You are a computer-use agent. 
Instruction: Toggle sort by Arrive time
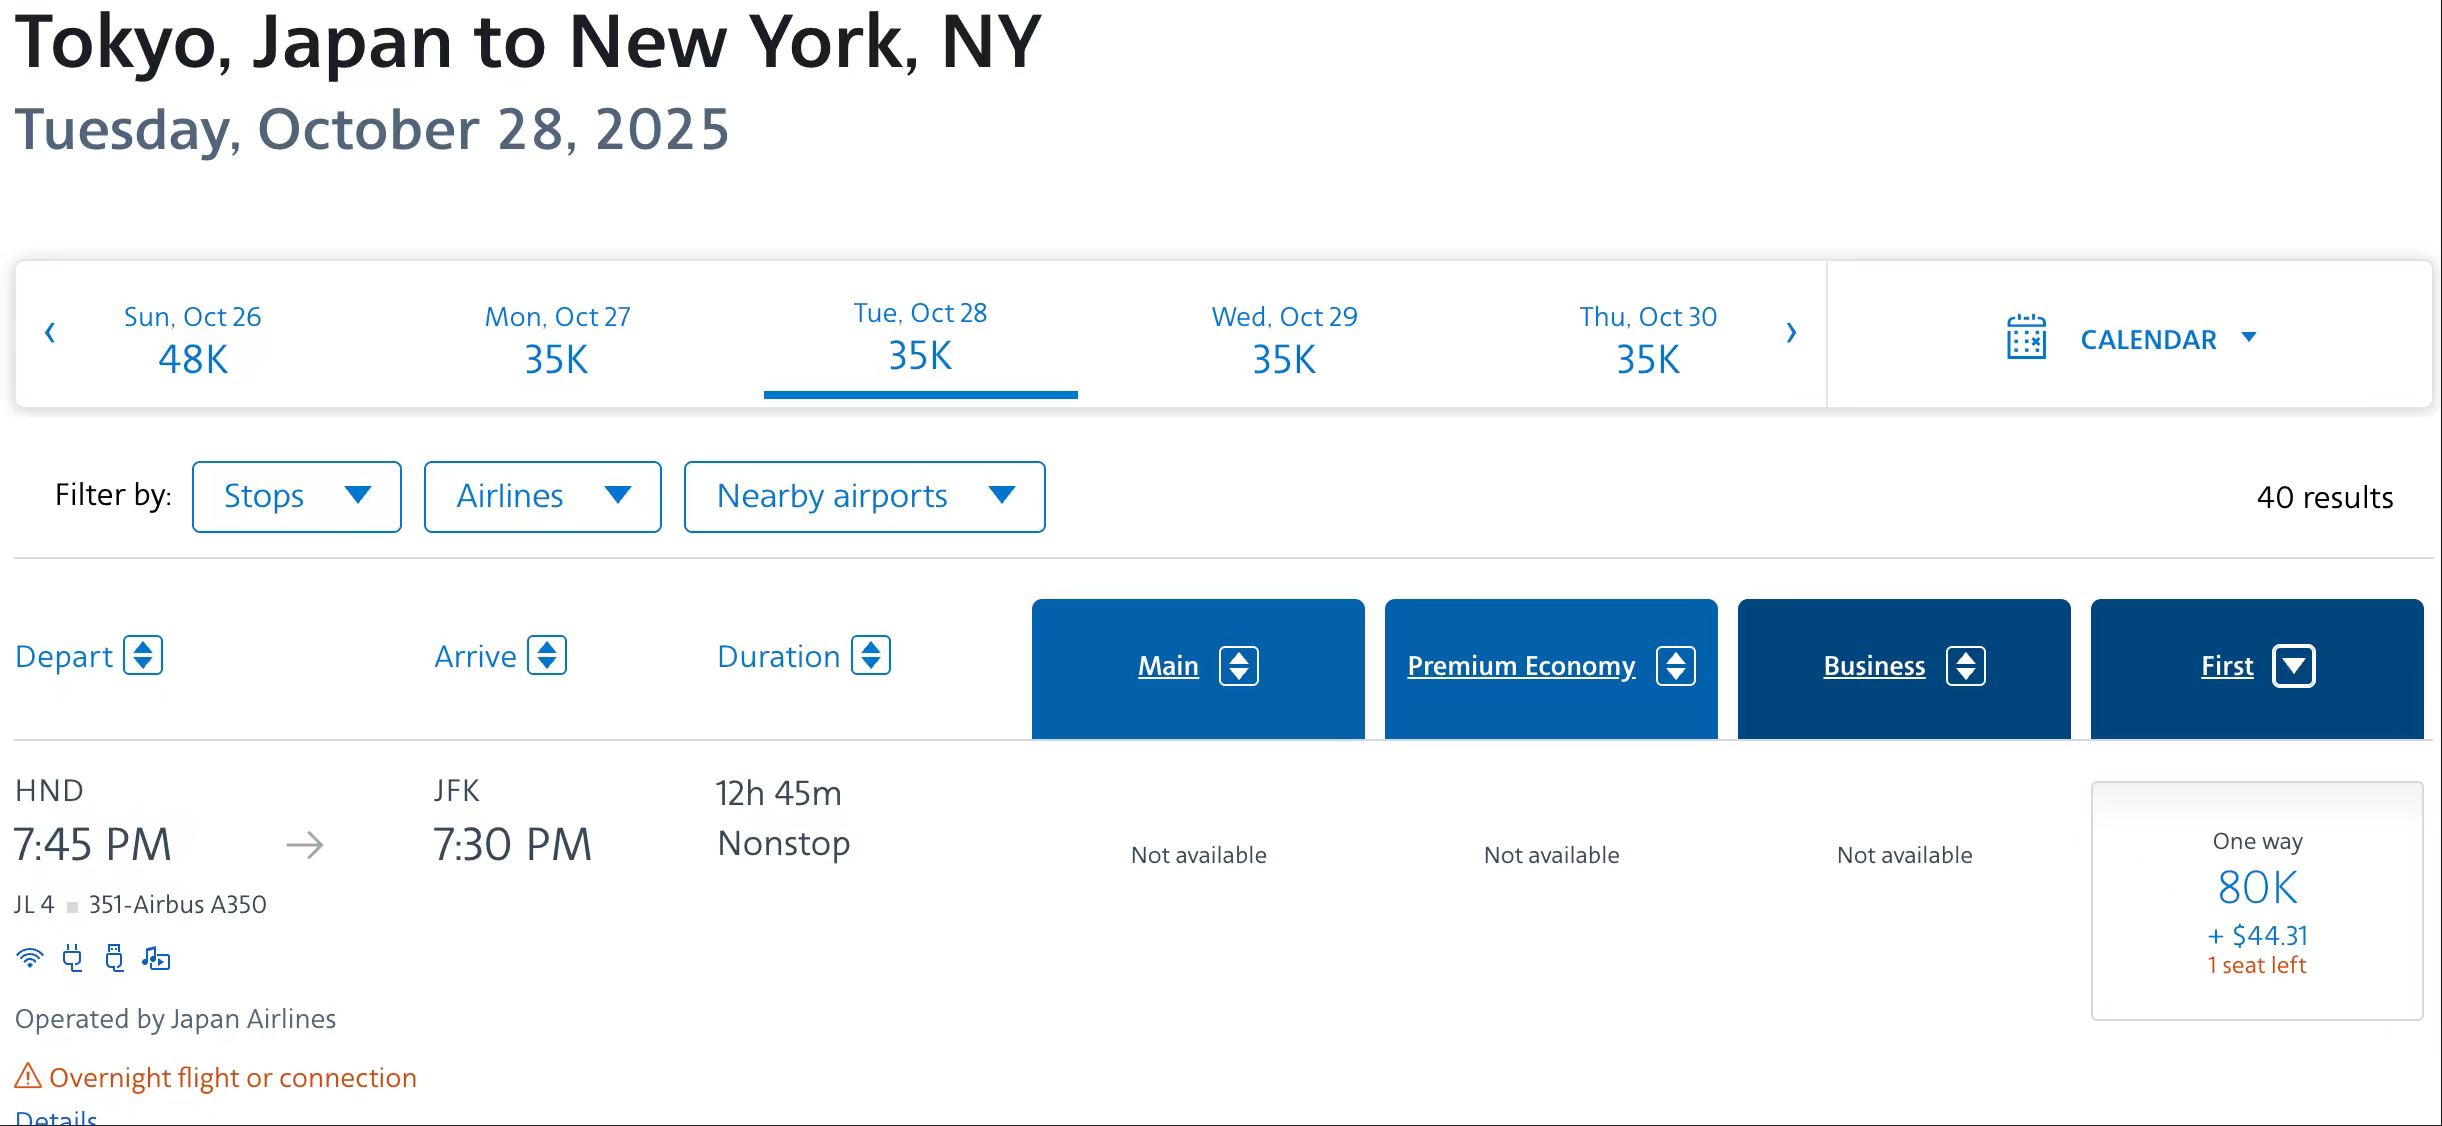click(x=547, y=656)
